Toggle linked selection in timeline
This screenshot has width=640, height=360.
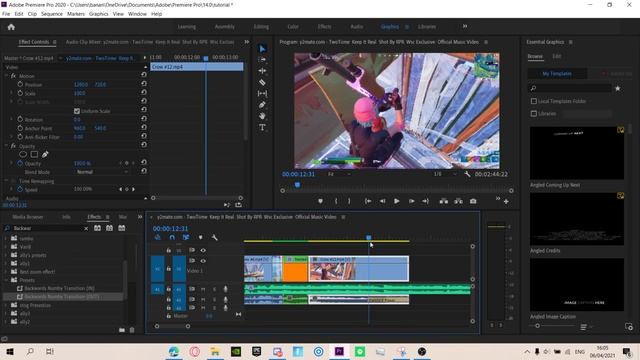(186, 238)
